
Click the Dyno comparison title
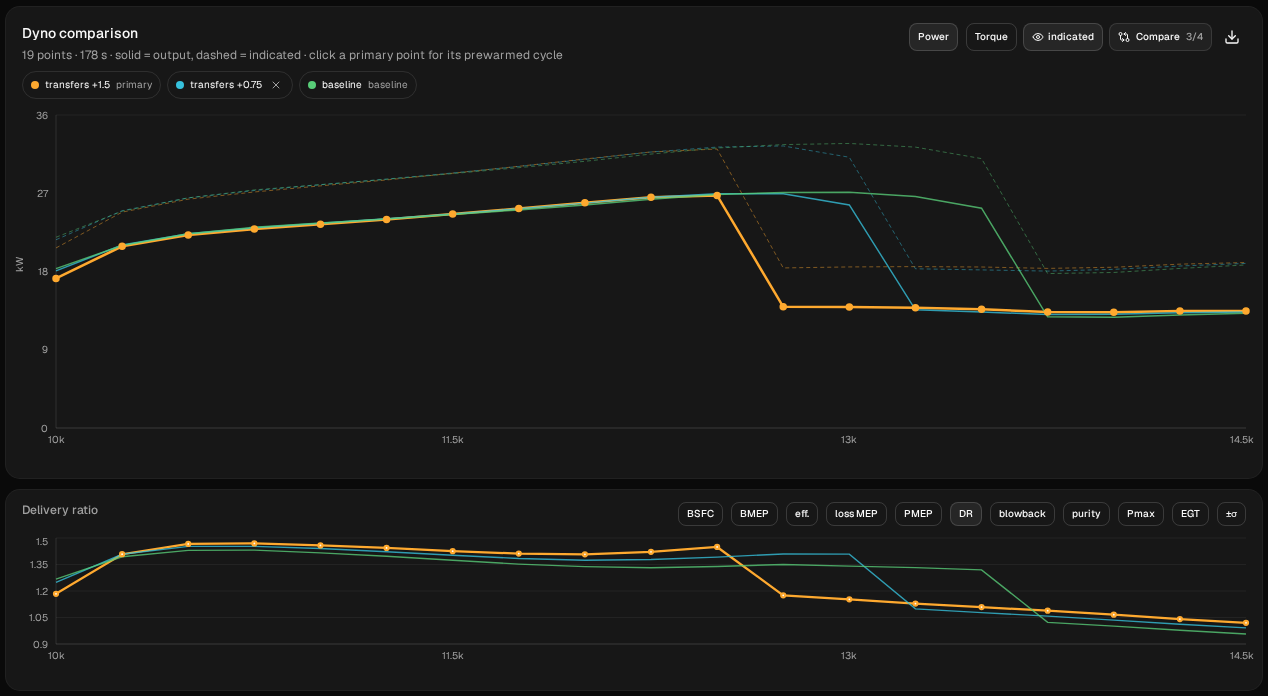tap(80, 33)
